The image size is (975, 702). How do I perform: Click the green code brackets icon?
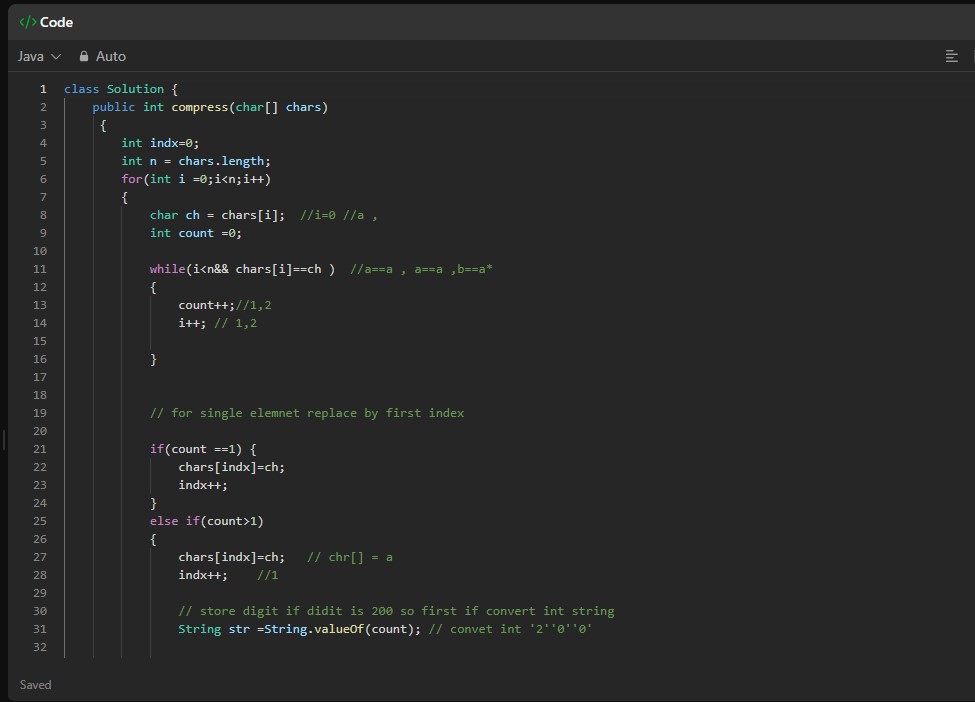(x=28, y=22)
